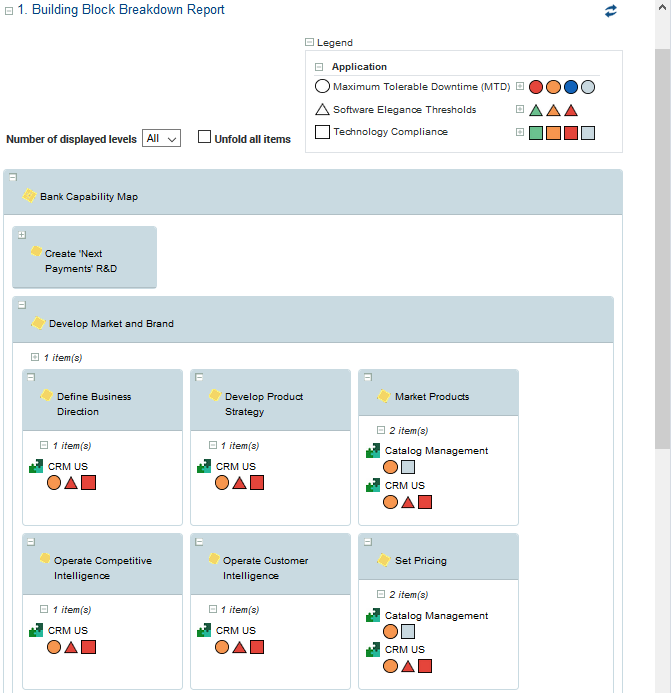671x693 pixels.
Task: Click the Operate Customer Intelligence title
Action: click(x=265, y=568)
